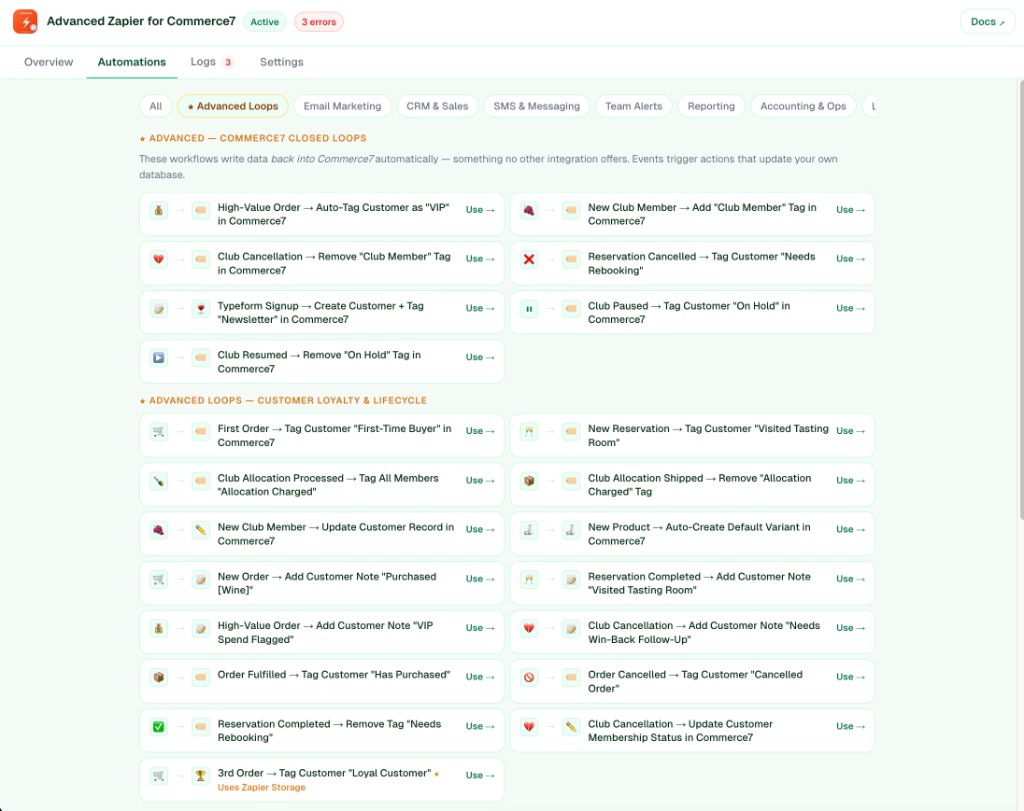This screenshot has height=811, width=1024.
Task: Filter by Team Alerts category
Action: pos(633,106)
